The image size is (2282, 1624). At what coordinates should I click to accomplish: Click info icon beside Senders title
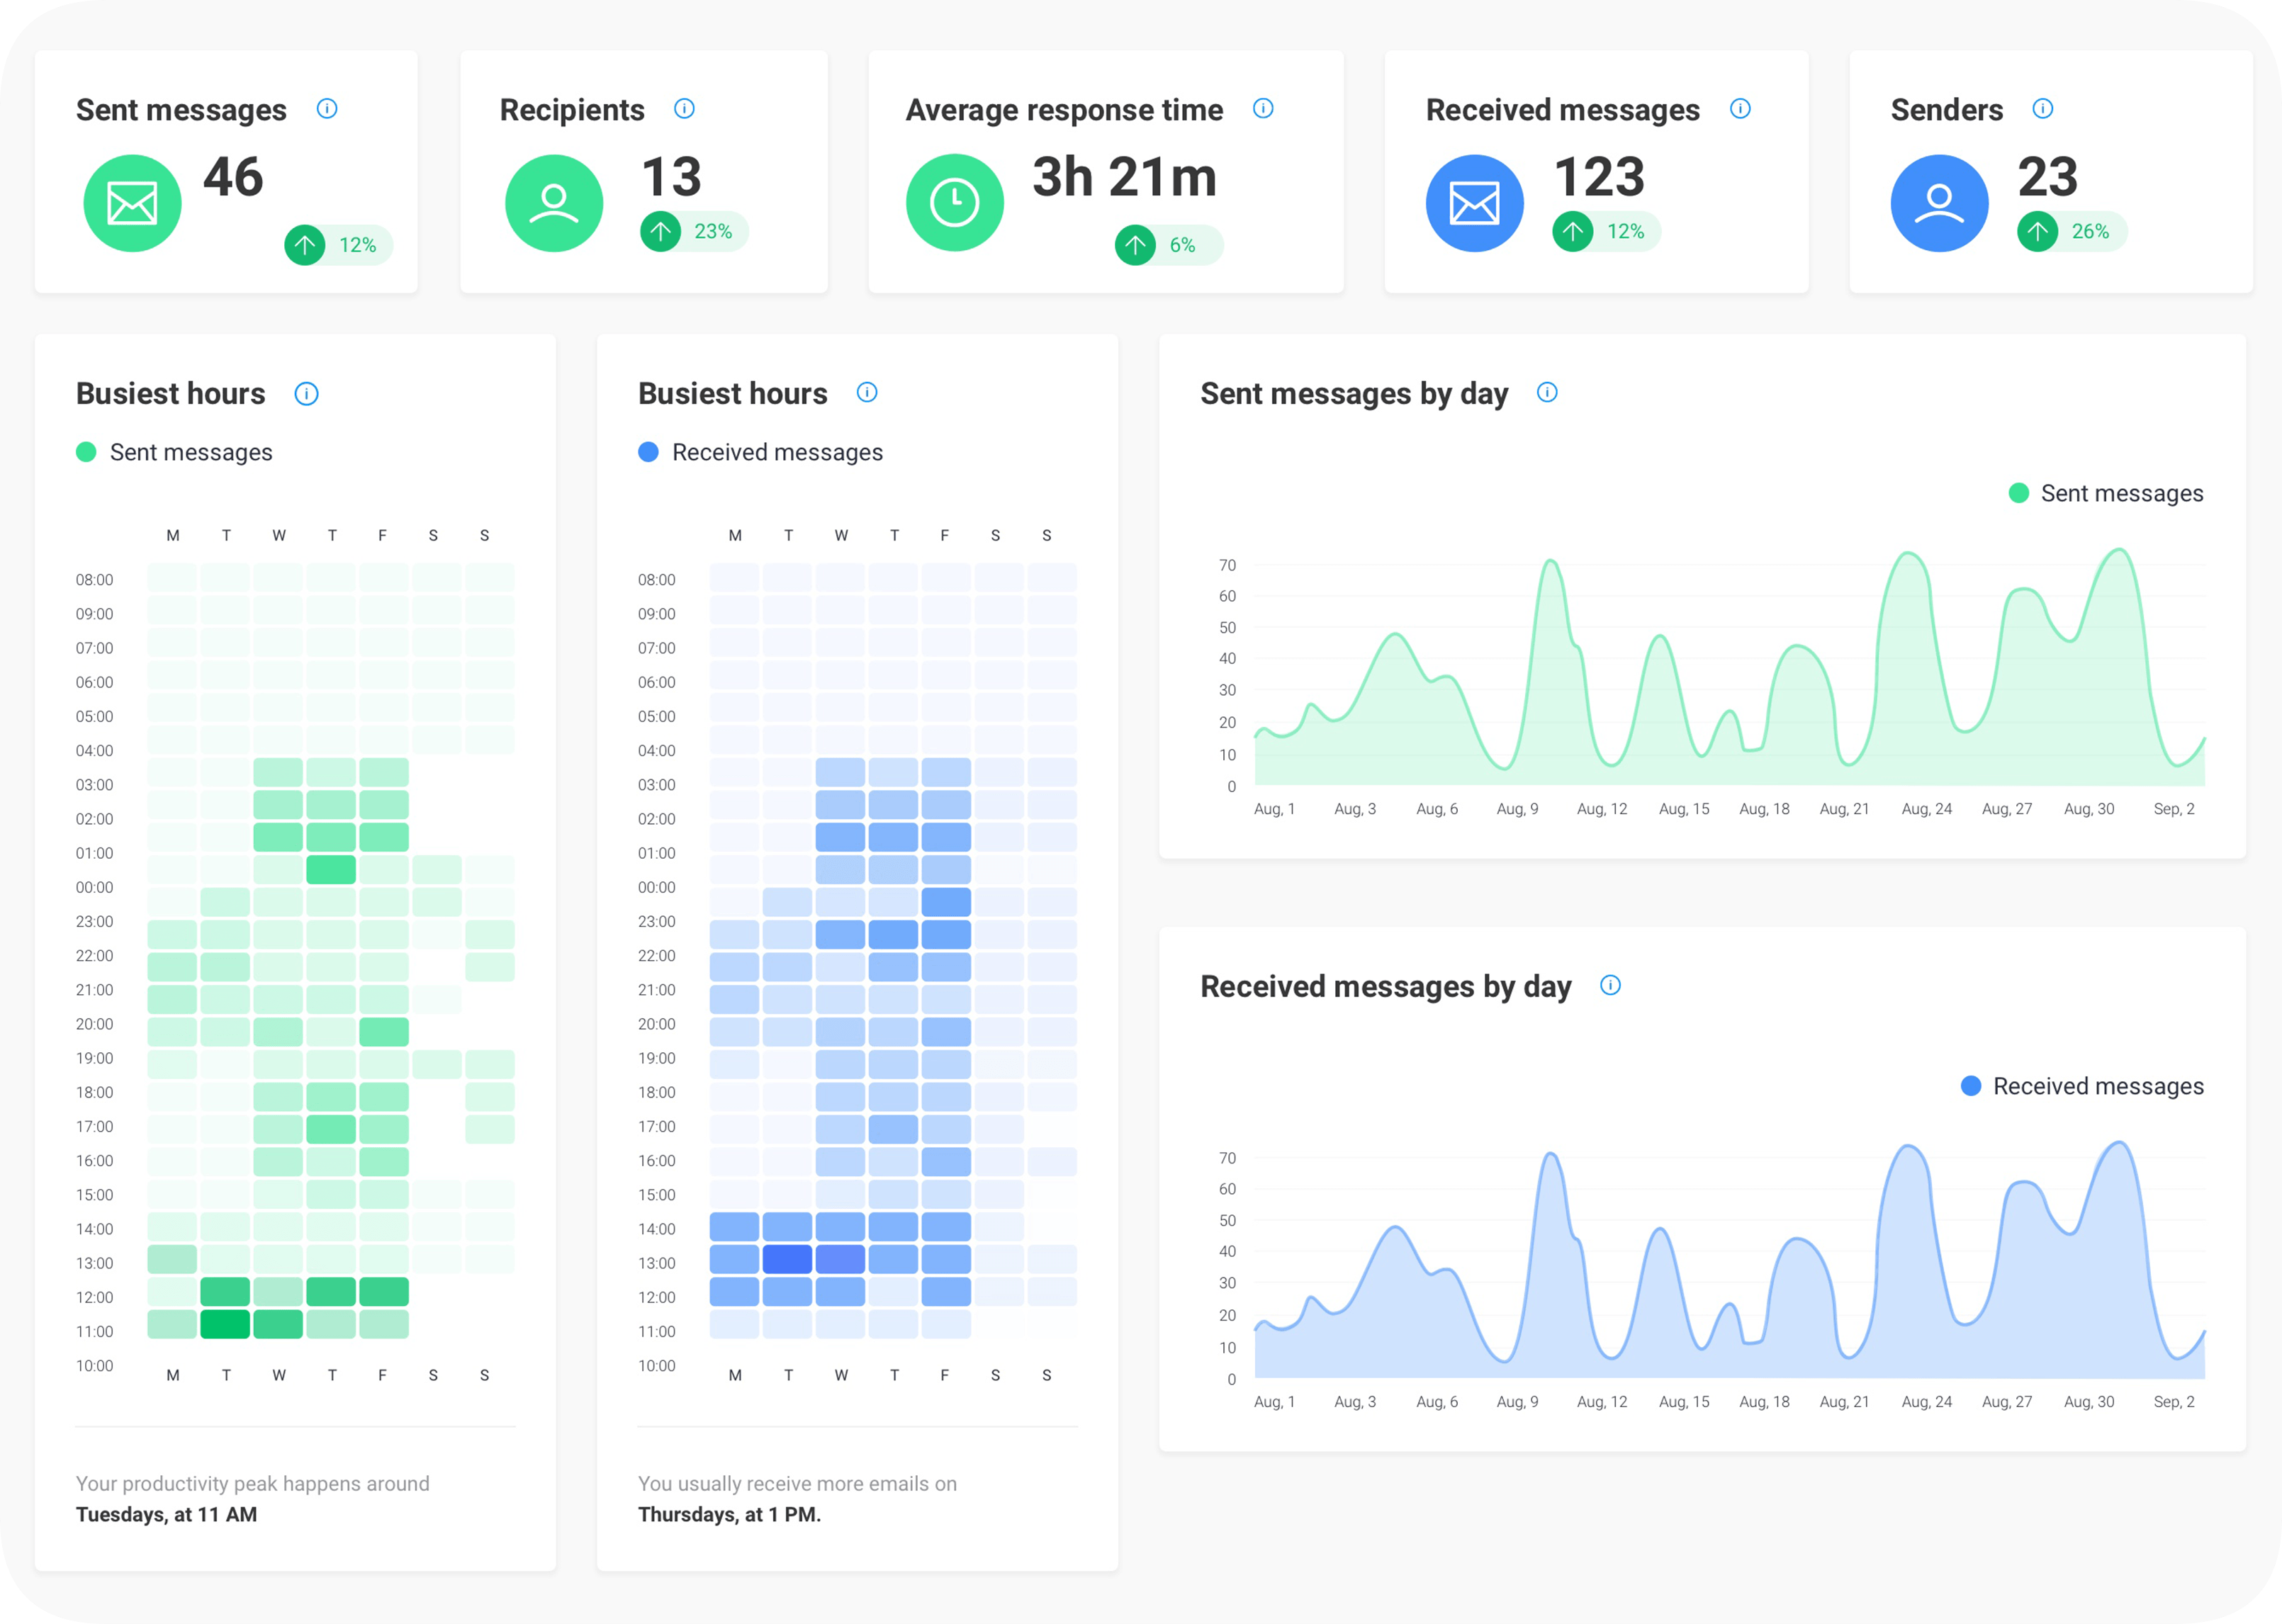point(2043,108)
